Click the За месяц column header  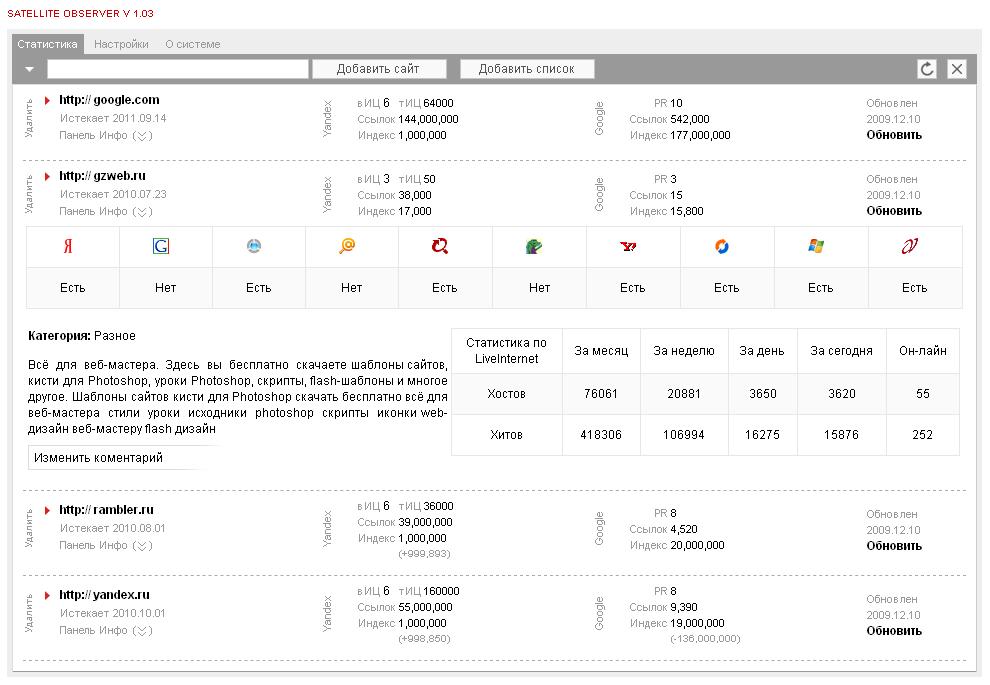601,351
